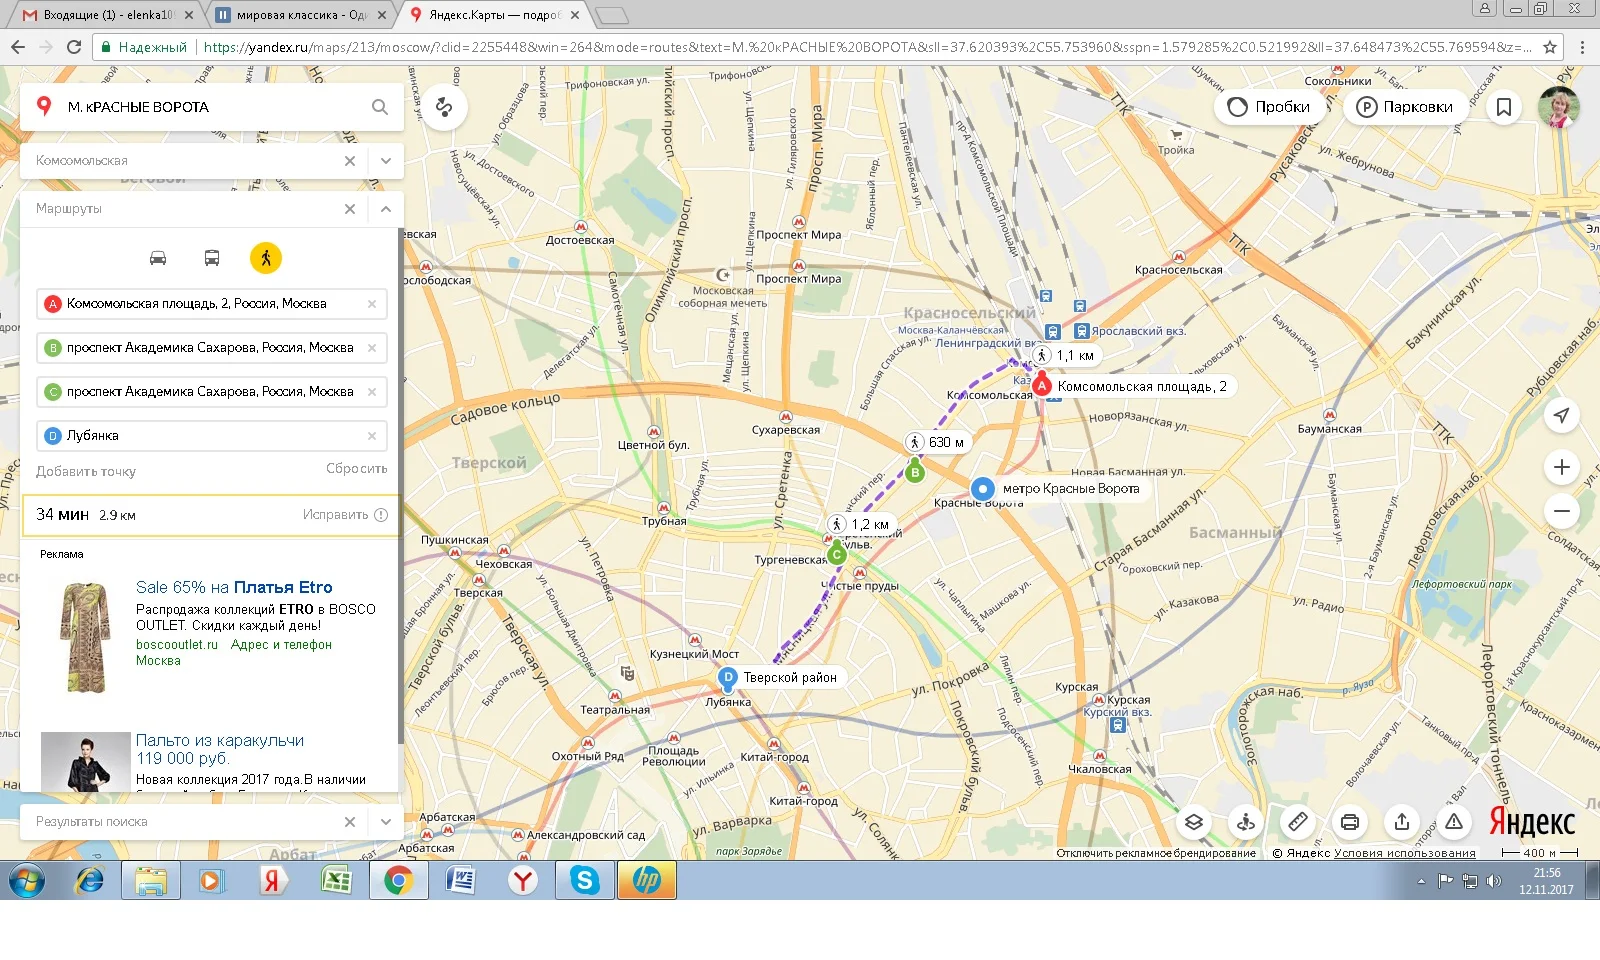Open bookmarks with the bookmark icon
Viewport: 1600px width, 960px height.
click(1504, 107)
